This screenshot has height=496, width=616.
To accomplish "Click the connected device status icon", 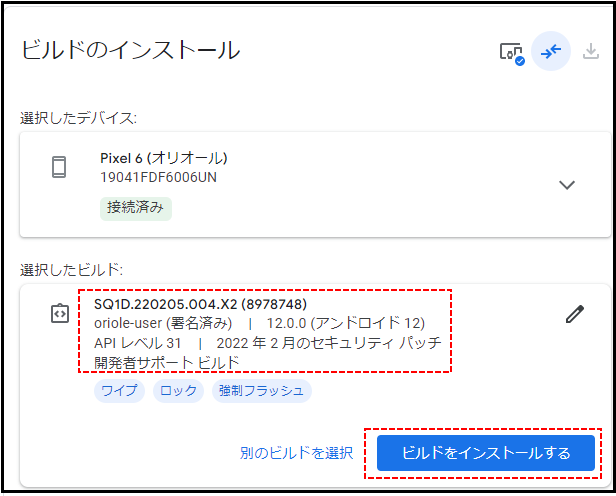I will 511,52.
